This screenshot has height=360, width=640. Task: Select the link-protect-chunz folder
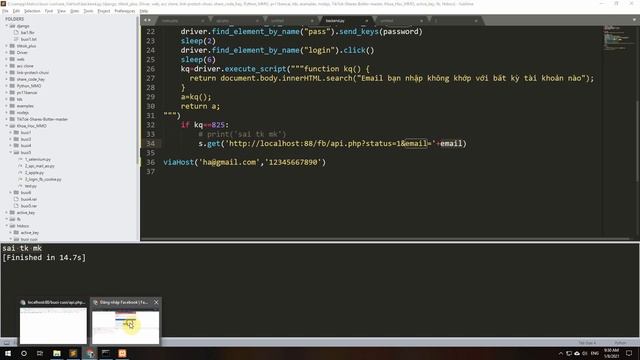(x=33, y=72)
